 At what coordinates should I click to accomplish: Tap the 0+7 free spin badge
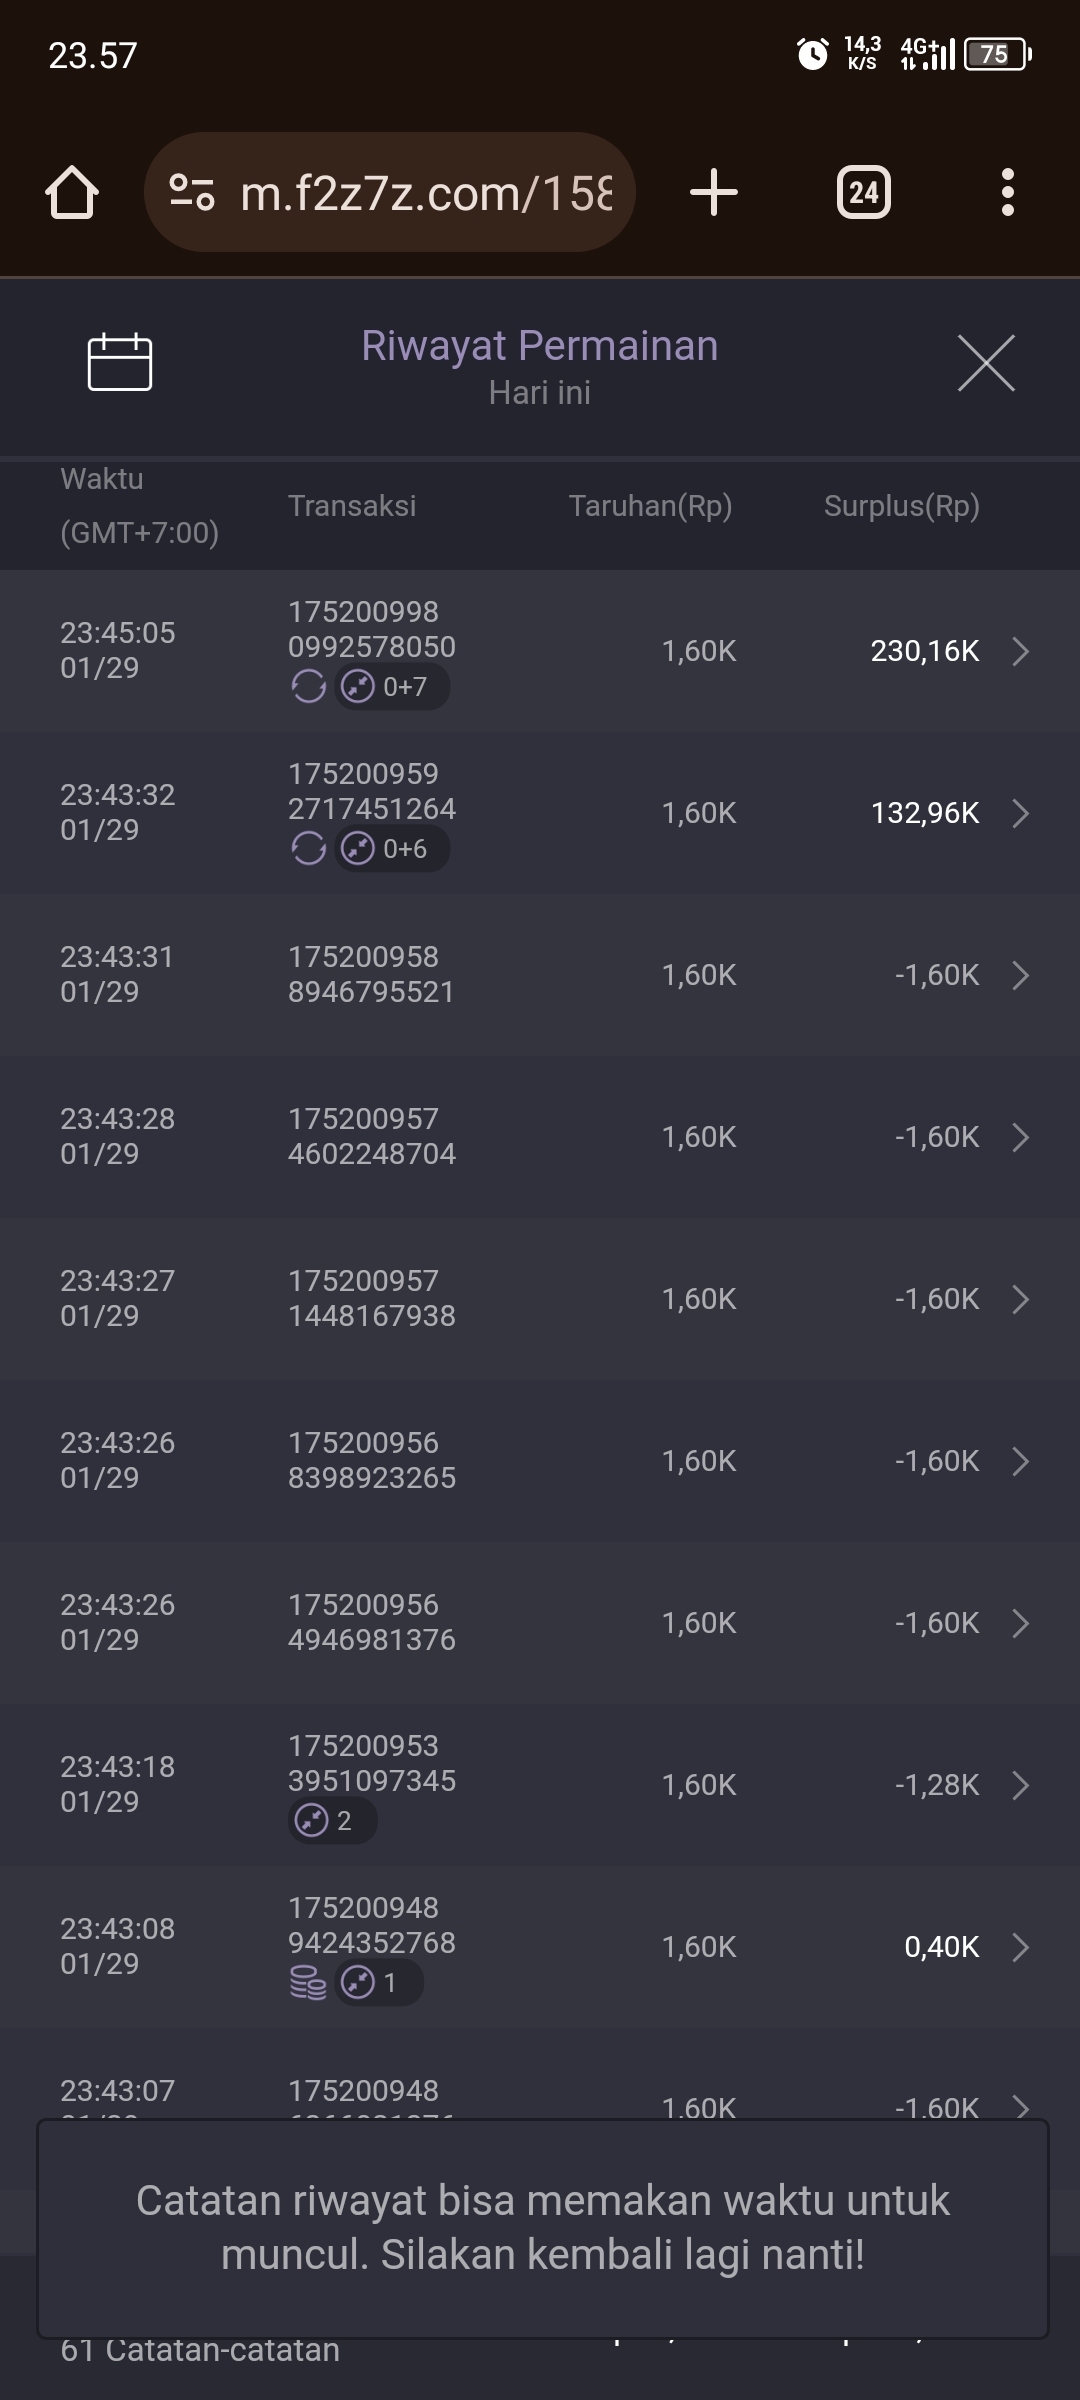tap(392, 687)
